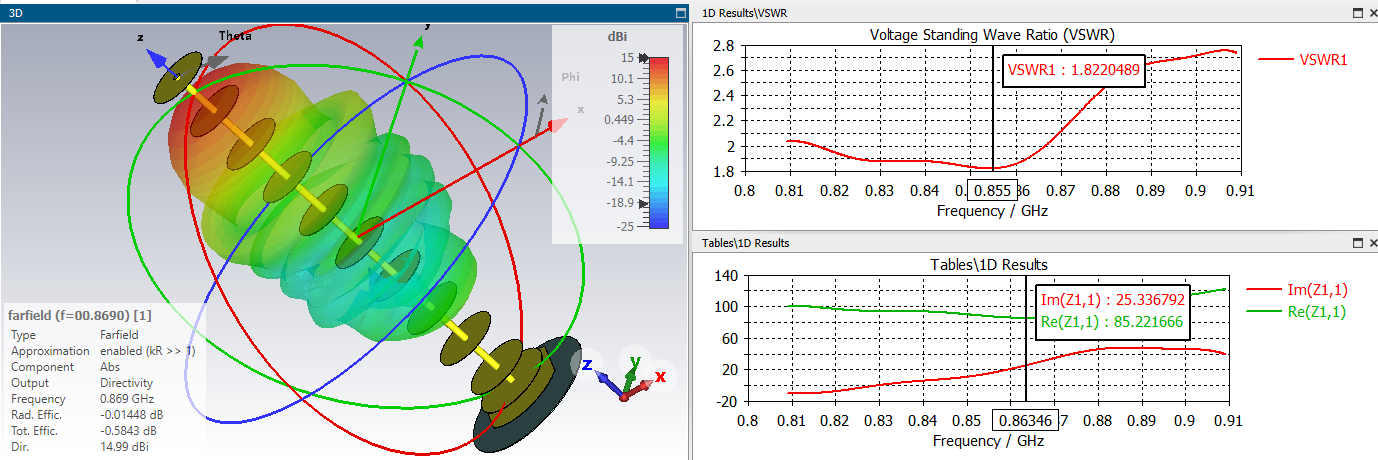Maximize the 1D Results\VSWR panel
This screenshot has width=1378, height=460.
coord(1357,12)
